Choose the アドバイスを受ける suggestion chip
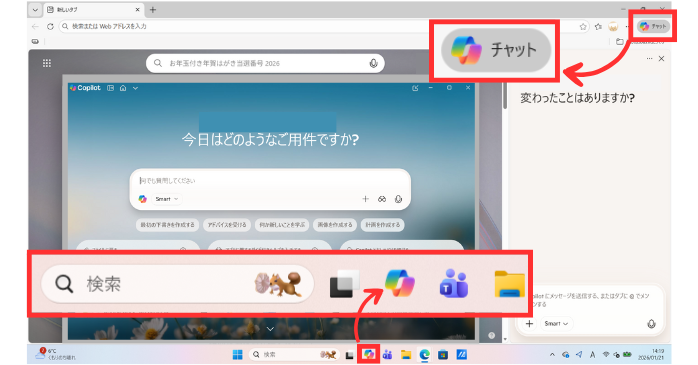This screenshot has height=365, width=698. 227,225
